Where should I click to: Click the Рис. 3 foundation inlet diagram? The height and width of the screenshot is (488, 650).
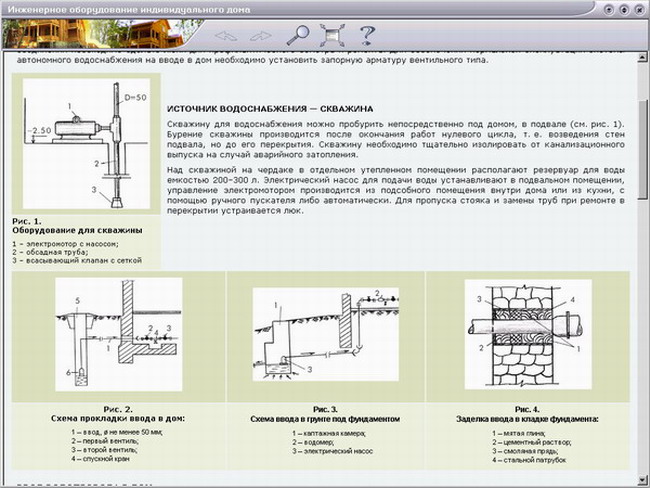coord(325,334)
